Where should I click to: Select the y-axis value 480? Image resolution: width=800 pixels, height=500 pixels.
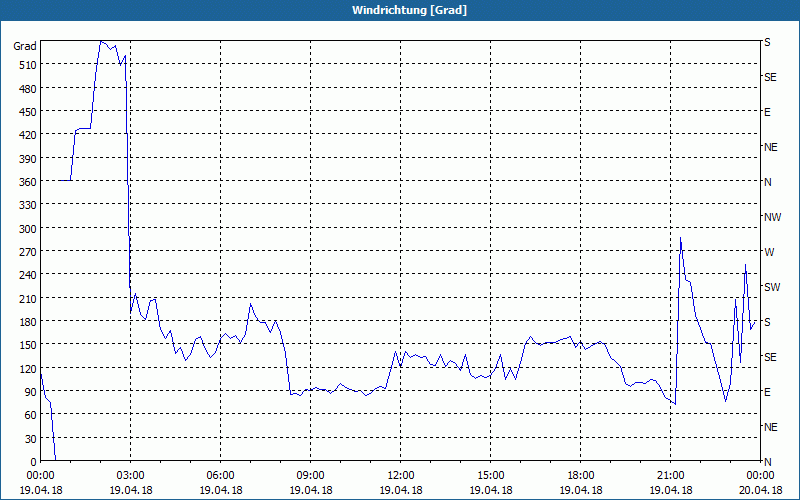(x=27, y=89)
